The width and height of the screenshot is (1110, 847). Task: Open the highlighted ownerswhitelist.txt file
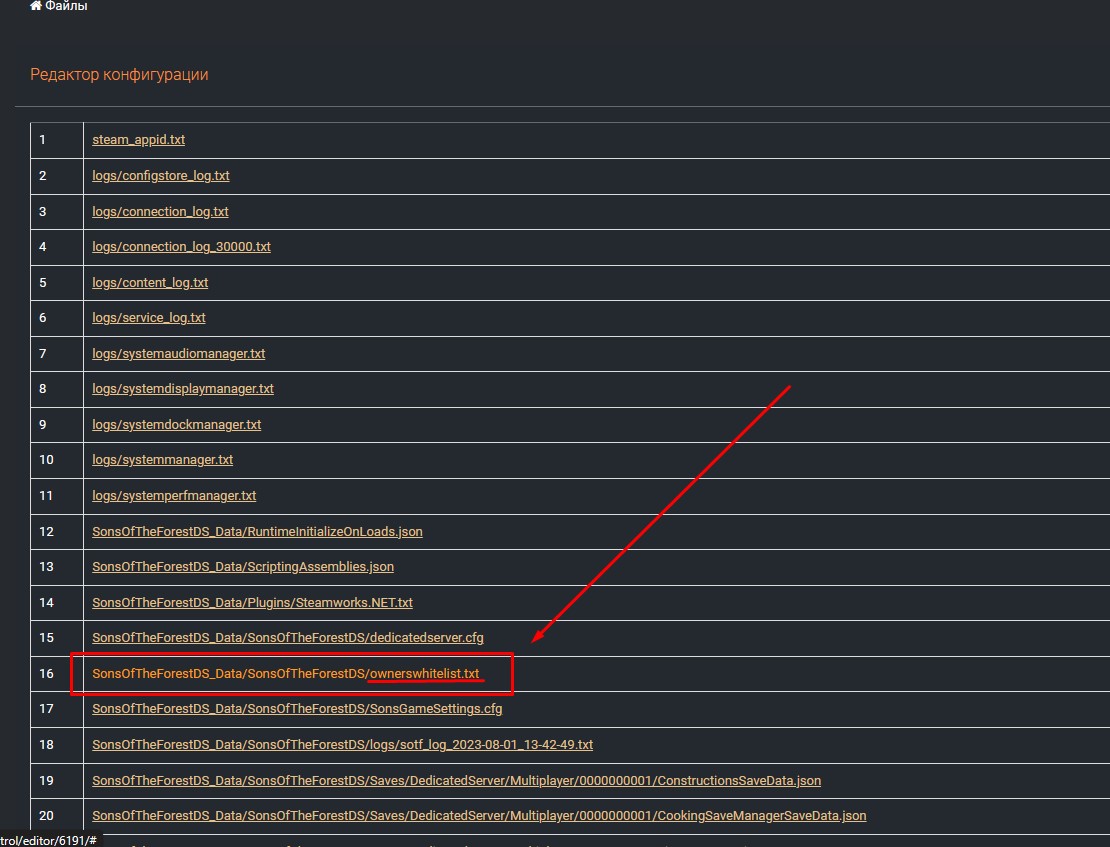coord(286,674)
